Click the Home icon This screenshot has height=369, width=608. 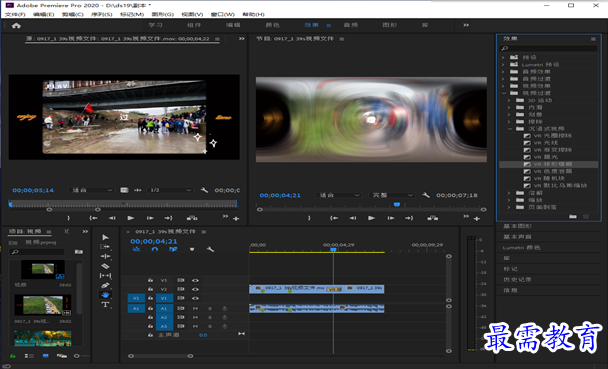(x=16, y=26)
